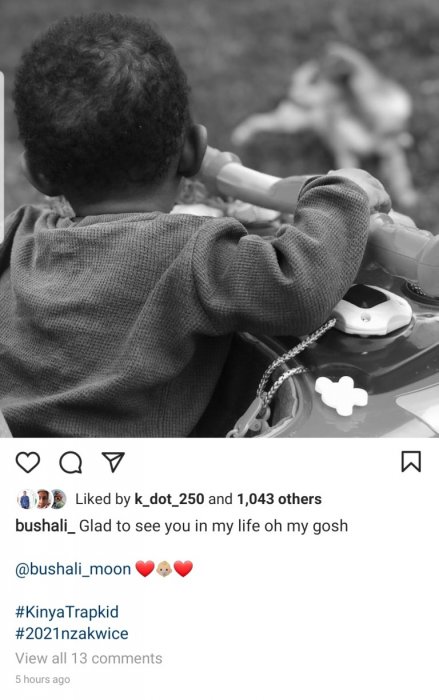Follow the @bushali_moon mention
The image size is (439, 700).
coord(73,569)
